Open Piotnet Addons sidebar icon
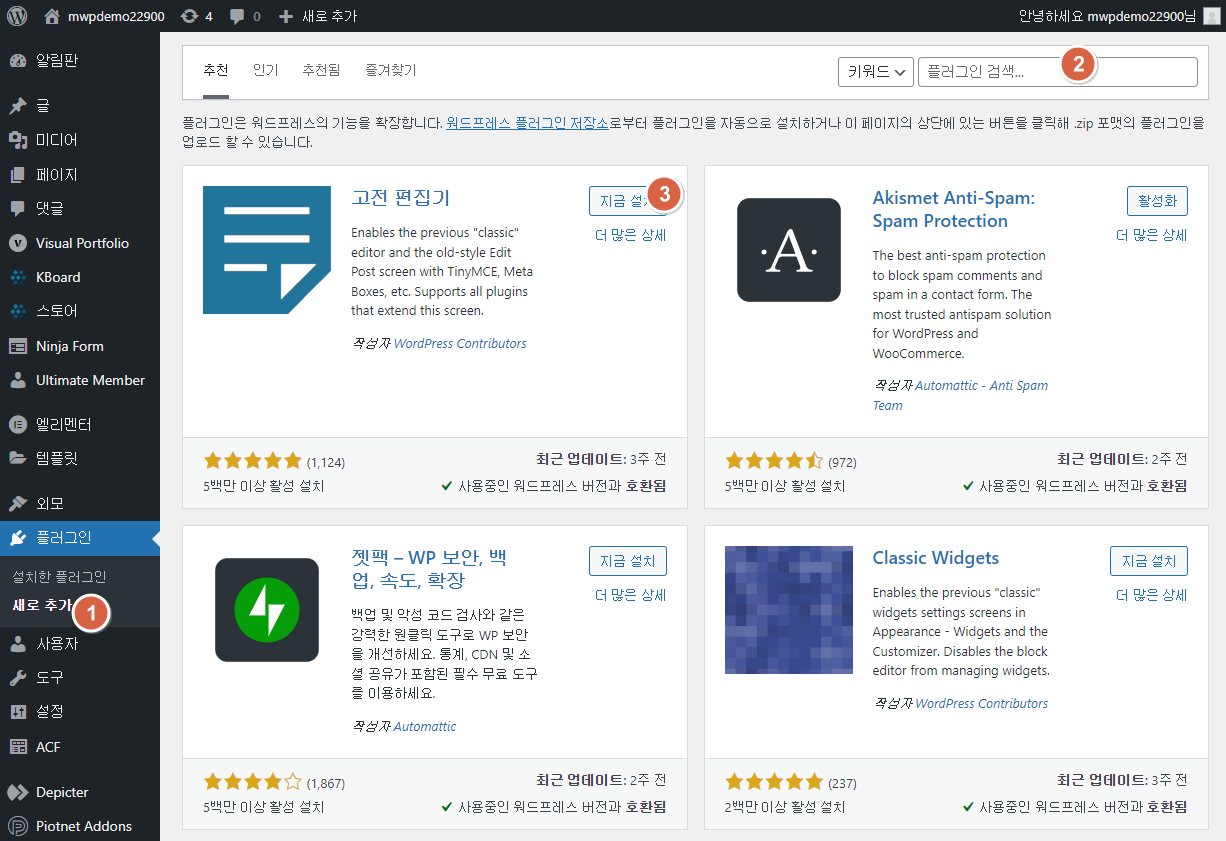This screenshot has height=841, width=1226. [x=17, y=826]
